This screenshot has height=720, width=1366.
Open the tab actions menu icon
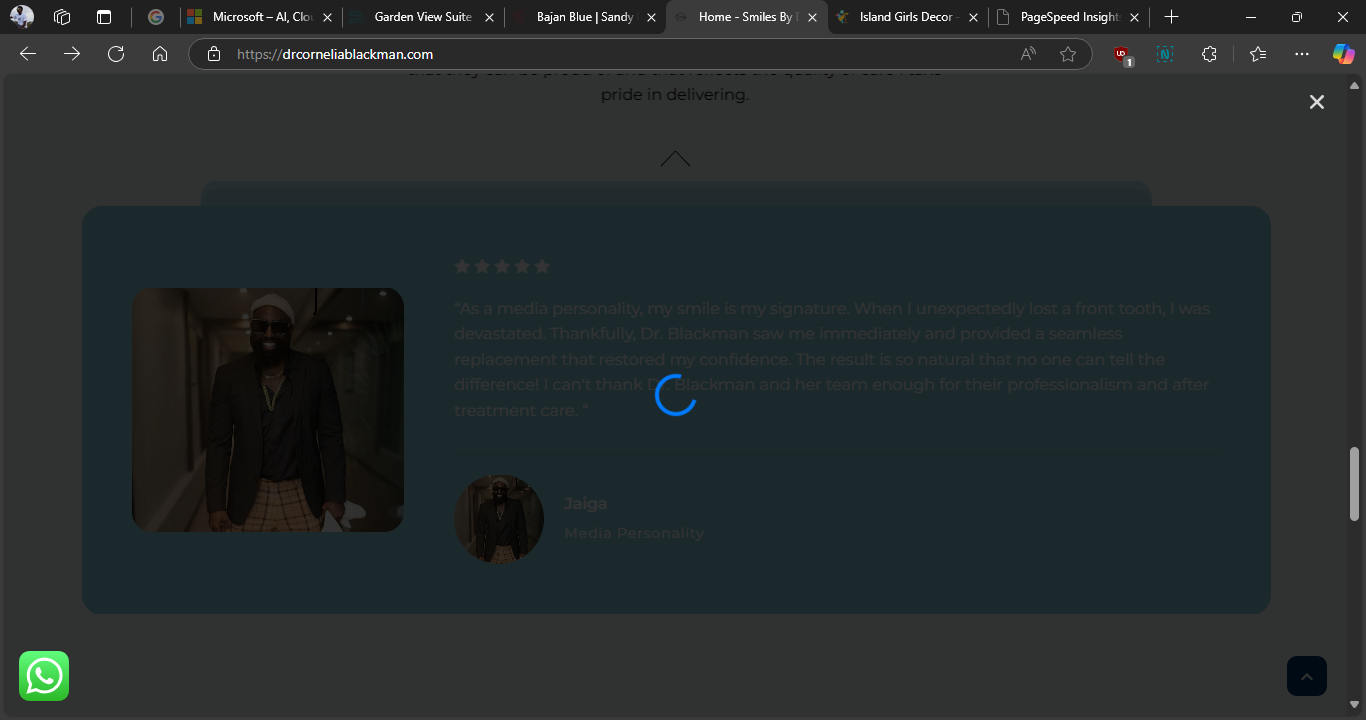click(x=104, y=17)
